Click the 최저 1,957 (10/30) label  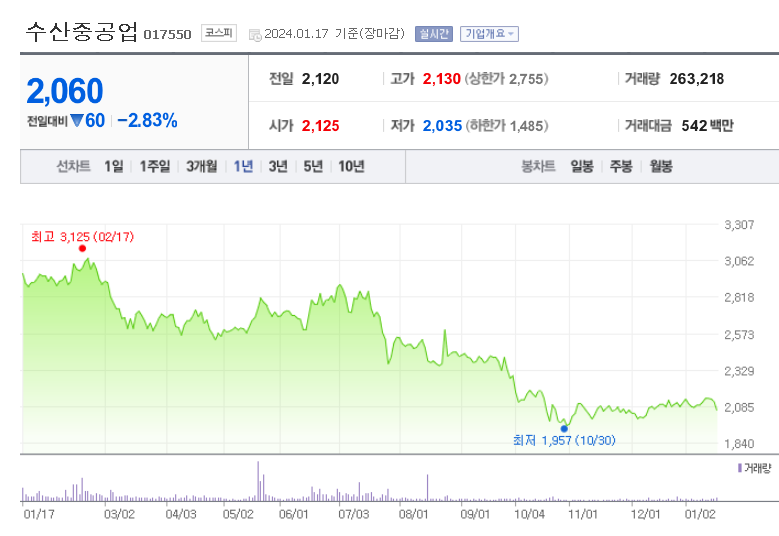564,440
